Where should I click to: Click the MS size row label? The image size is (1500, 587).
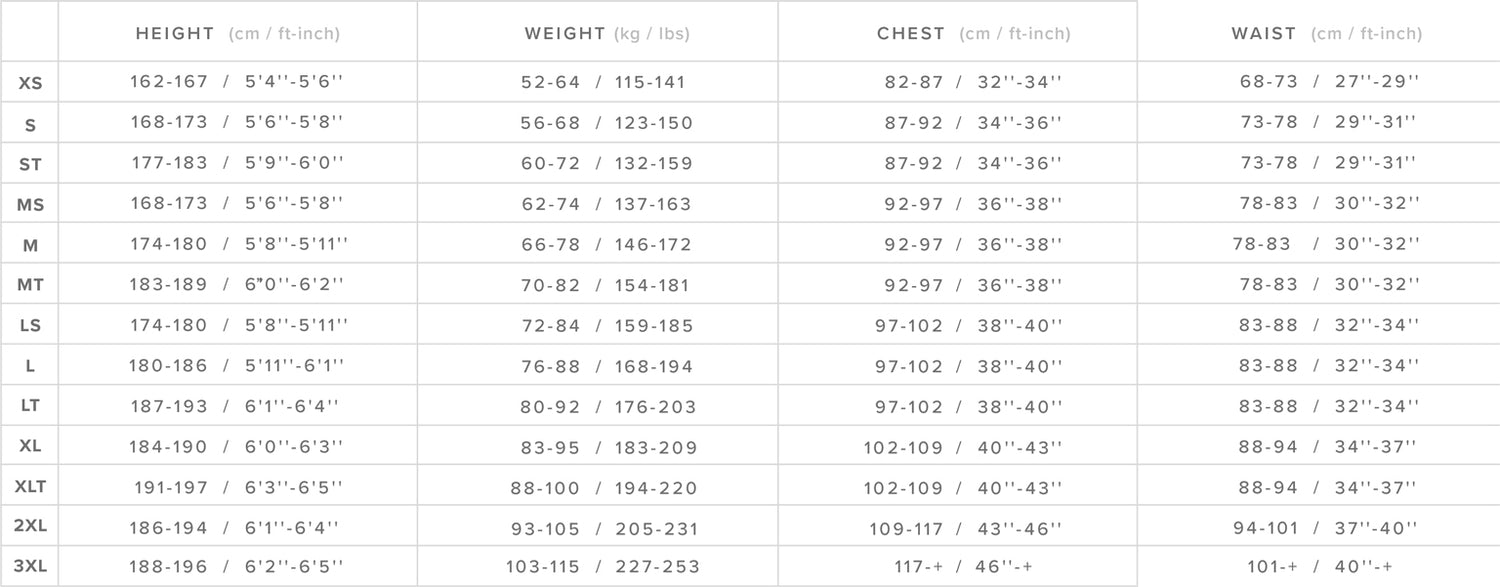pyautogui.click(x=30, y=204)
